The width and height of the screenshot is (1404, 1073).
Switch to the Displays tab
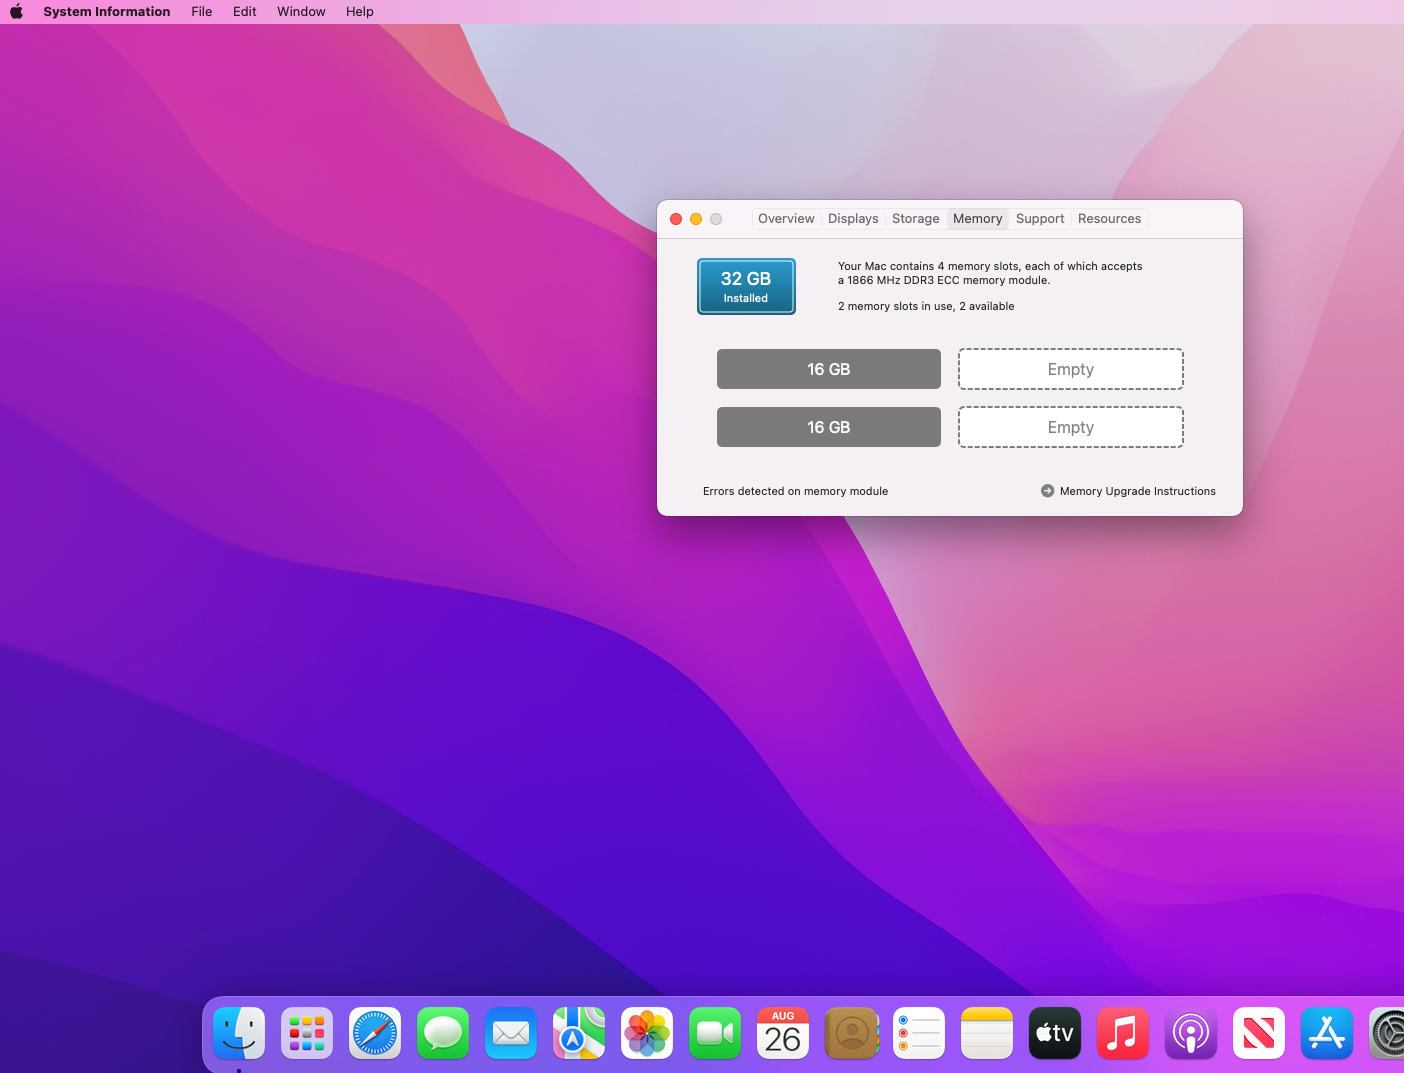pyautogui.click(x=853, y=219)
